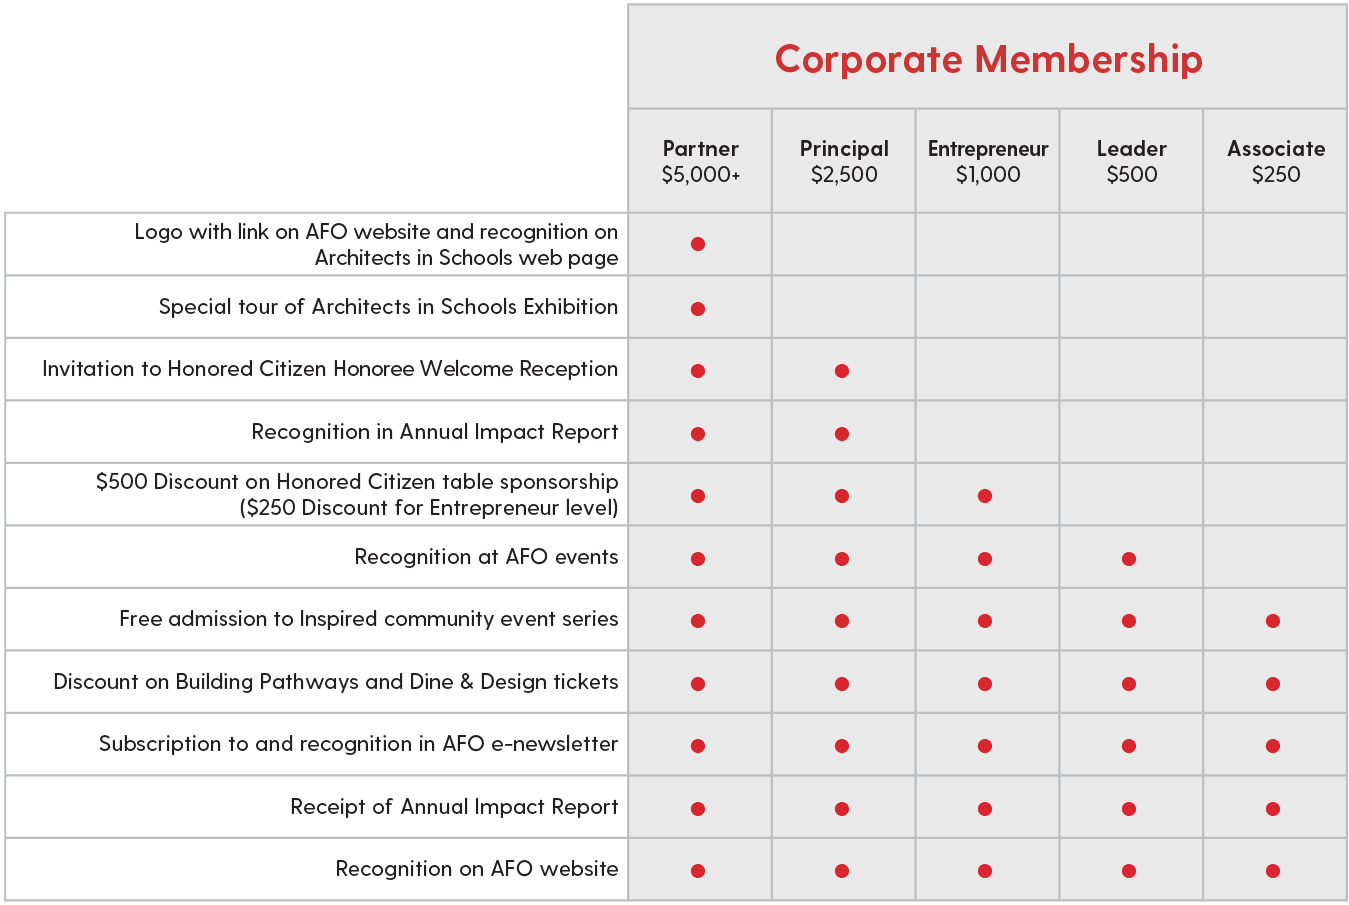Click the Partner dot for Logo with link row

(x=698, y=244)
